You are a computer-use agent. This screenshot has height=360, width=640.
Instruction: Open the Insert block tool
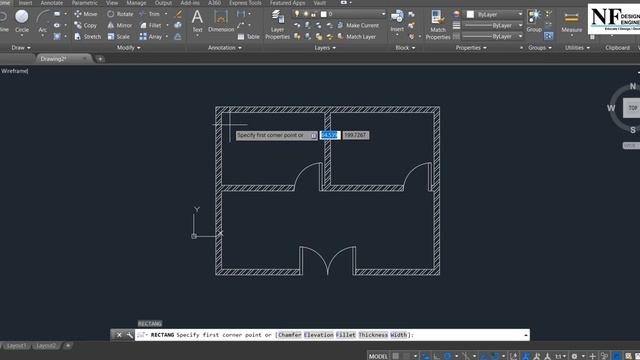[397, 21]
